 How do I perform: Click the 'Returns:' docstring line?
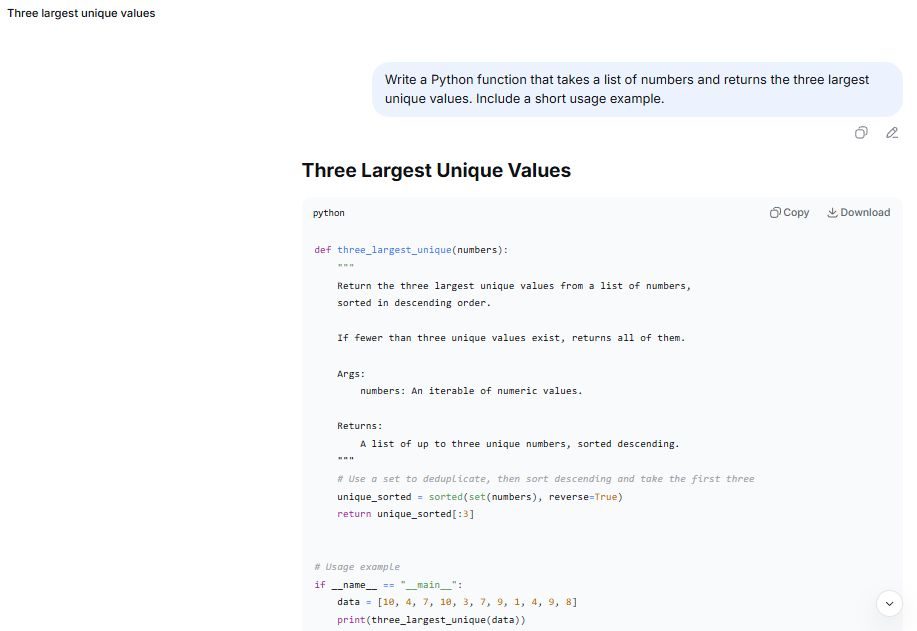coord(360,426)
